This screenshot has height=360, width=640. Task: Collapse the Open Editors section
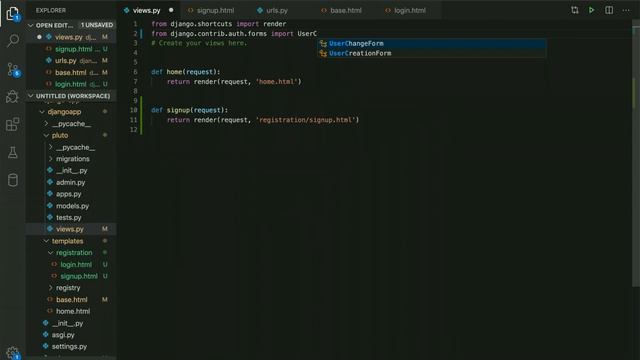pos(31,25)
